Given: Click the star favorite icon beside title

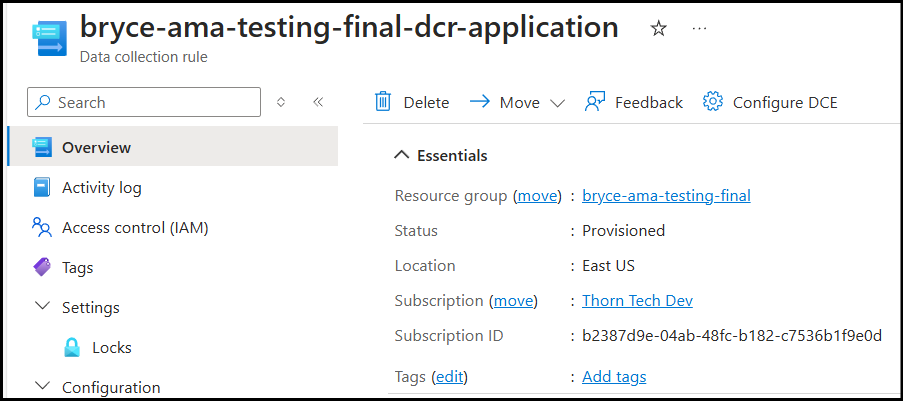Looking at the screenshot, I should [x=658, y=29].
